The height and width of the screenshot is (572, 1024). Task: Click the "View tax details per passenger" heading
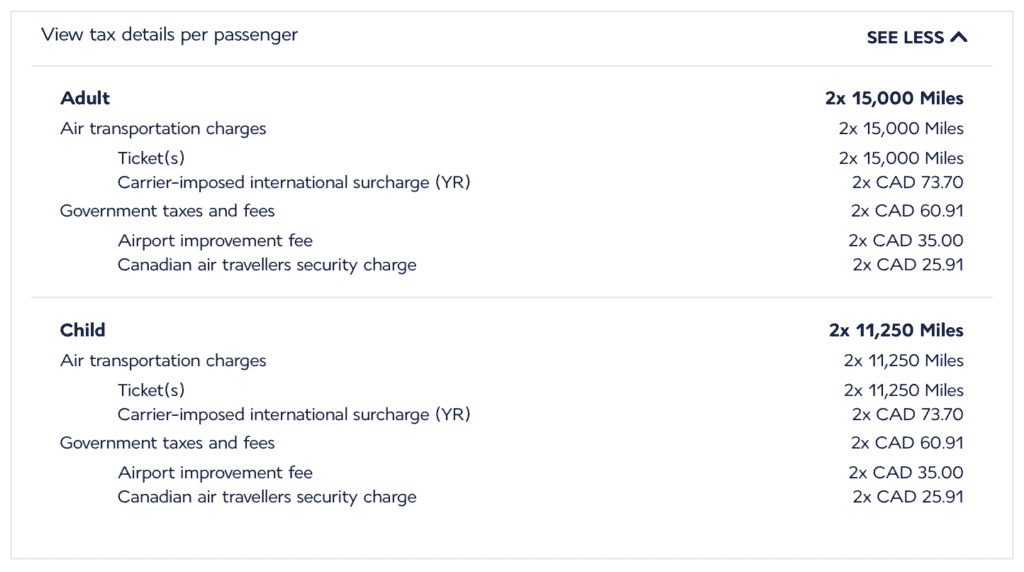[169, 35]
